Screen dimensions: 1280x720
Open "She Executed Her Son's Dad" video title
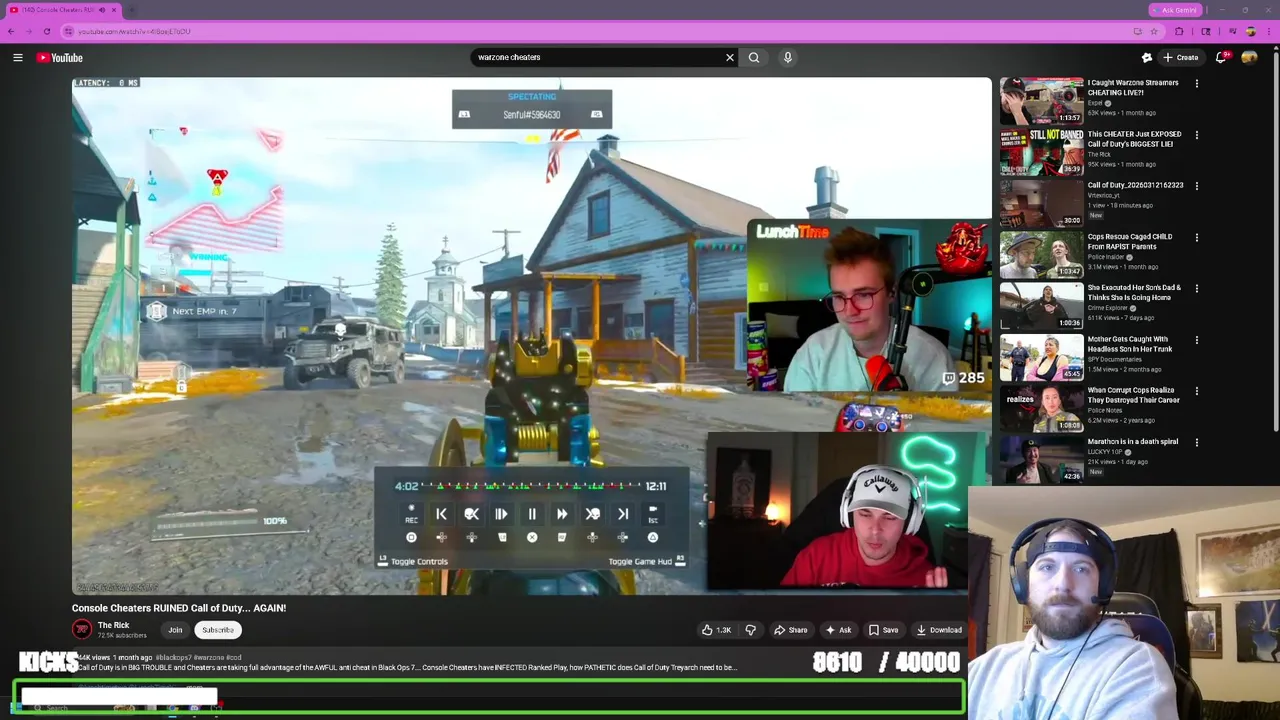[1134, 292]
